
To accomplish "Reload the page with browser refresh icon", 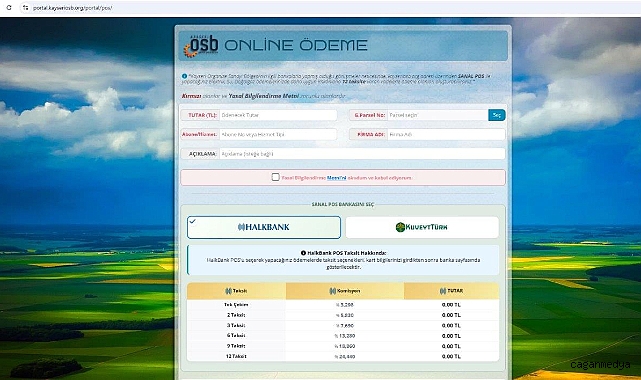I will tap(9, 7).
